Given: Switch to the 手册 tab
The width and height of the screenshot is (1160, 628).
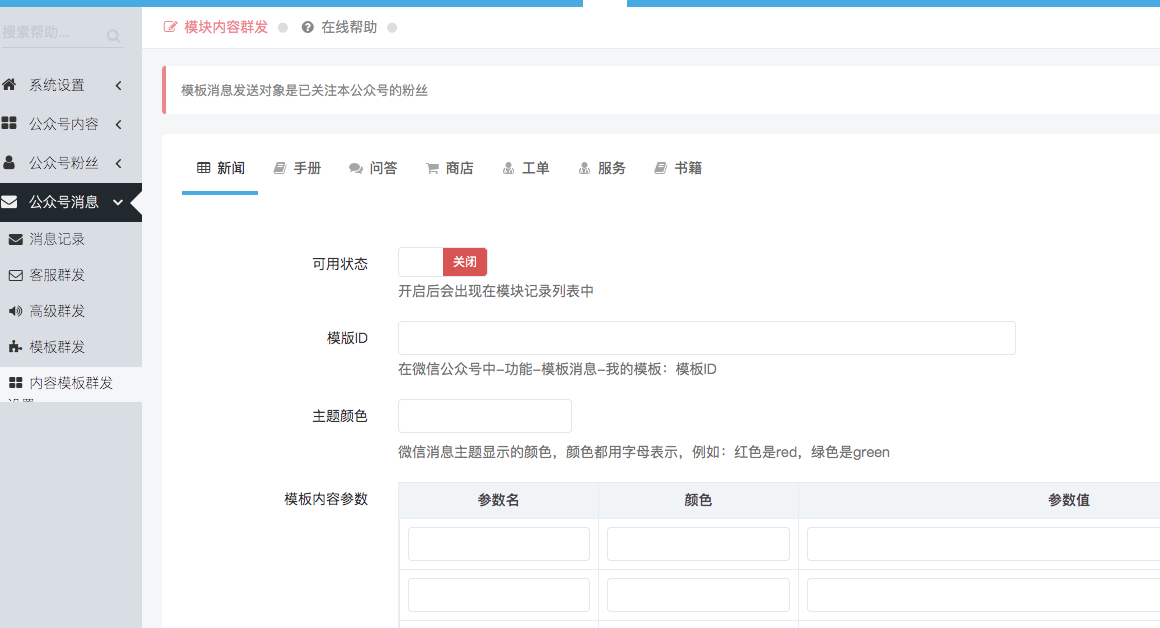Looking at the screenshot, I should coord(297,168).
